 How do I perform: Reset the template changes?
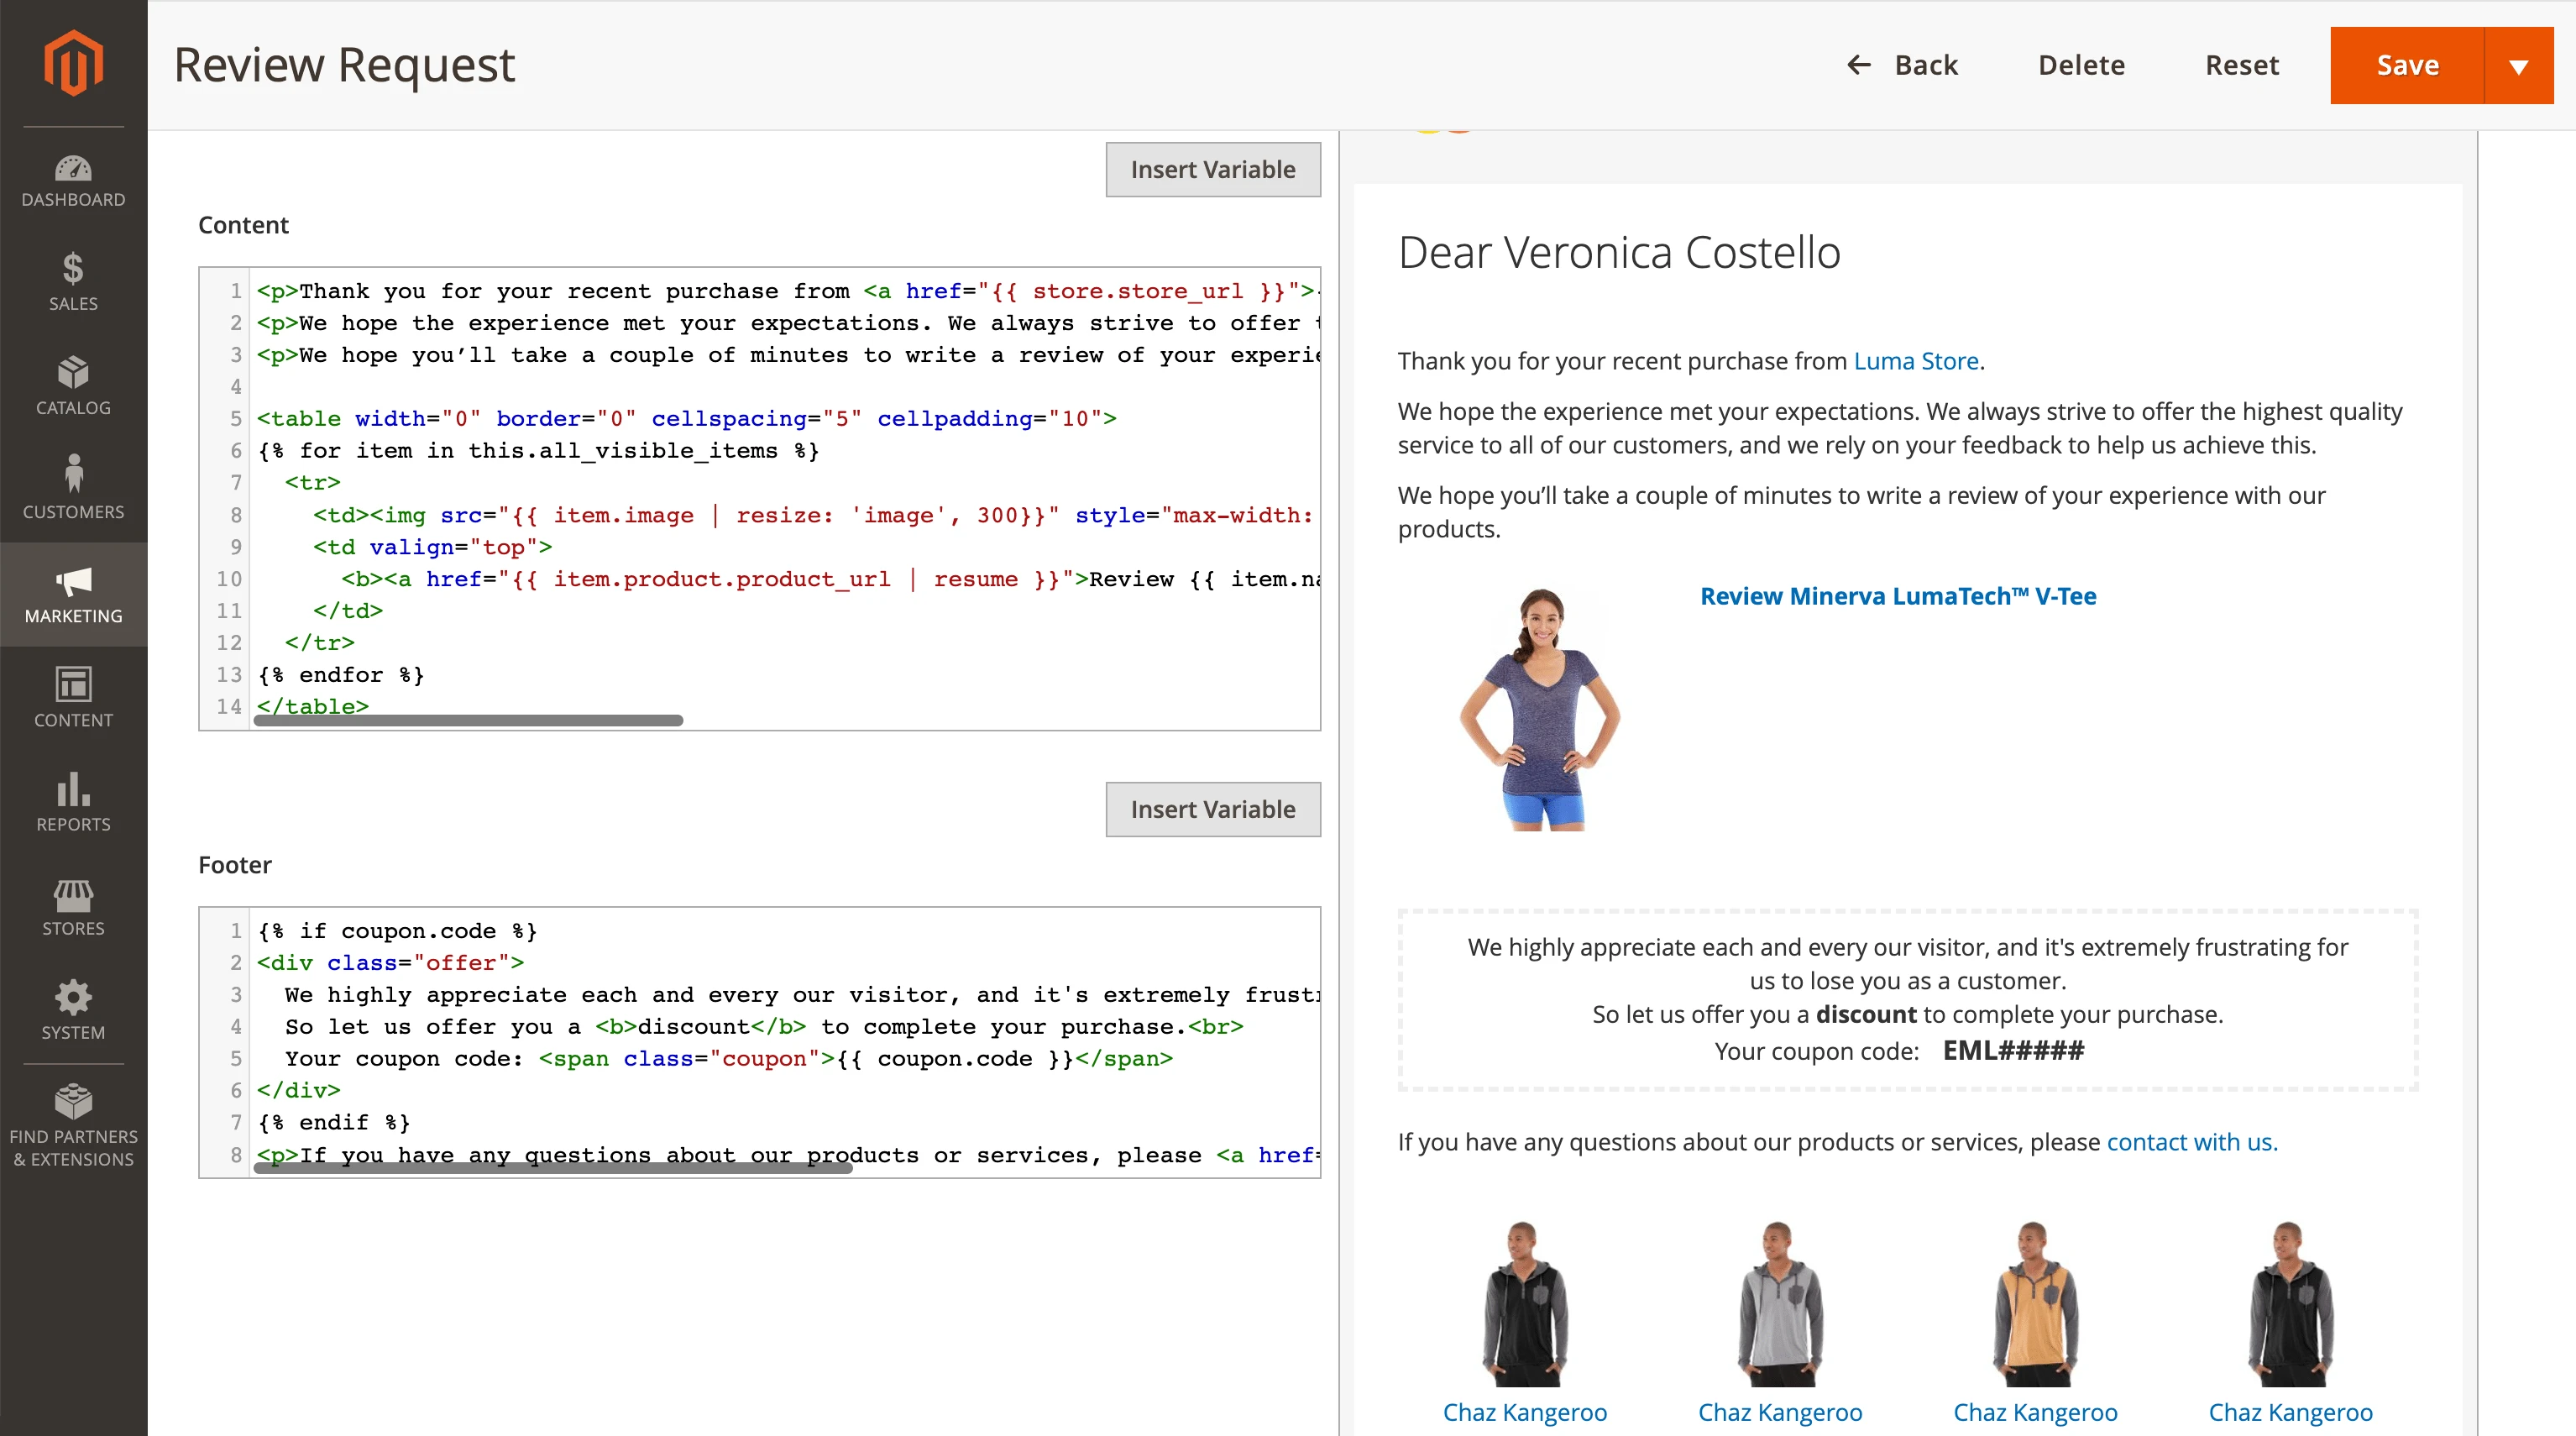click(x=2242, y=65)
